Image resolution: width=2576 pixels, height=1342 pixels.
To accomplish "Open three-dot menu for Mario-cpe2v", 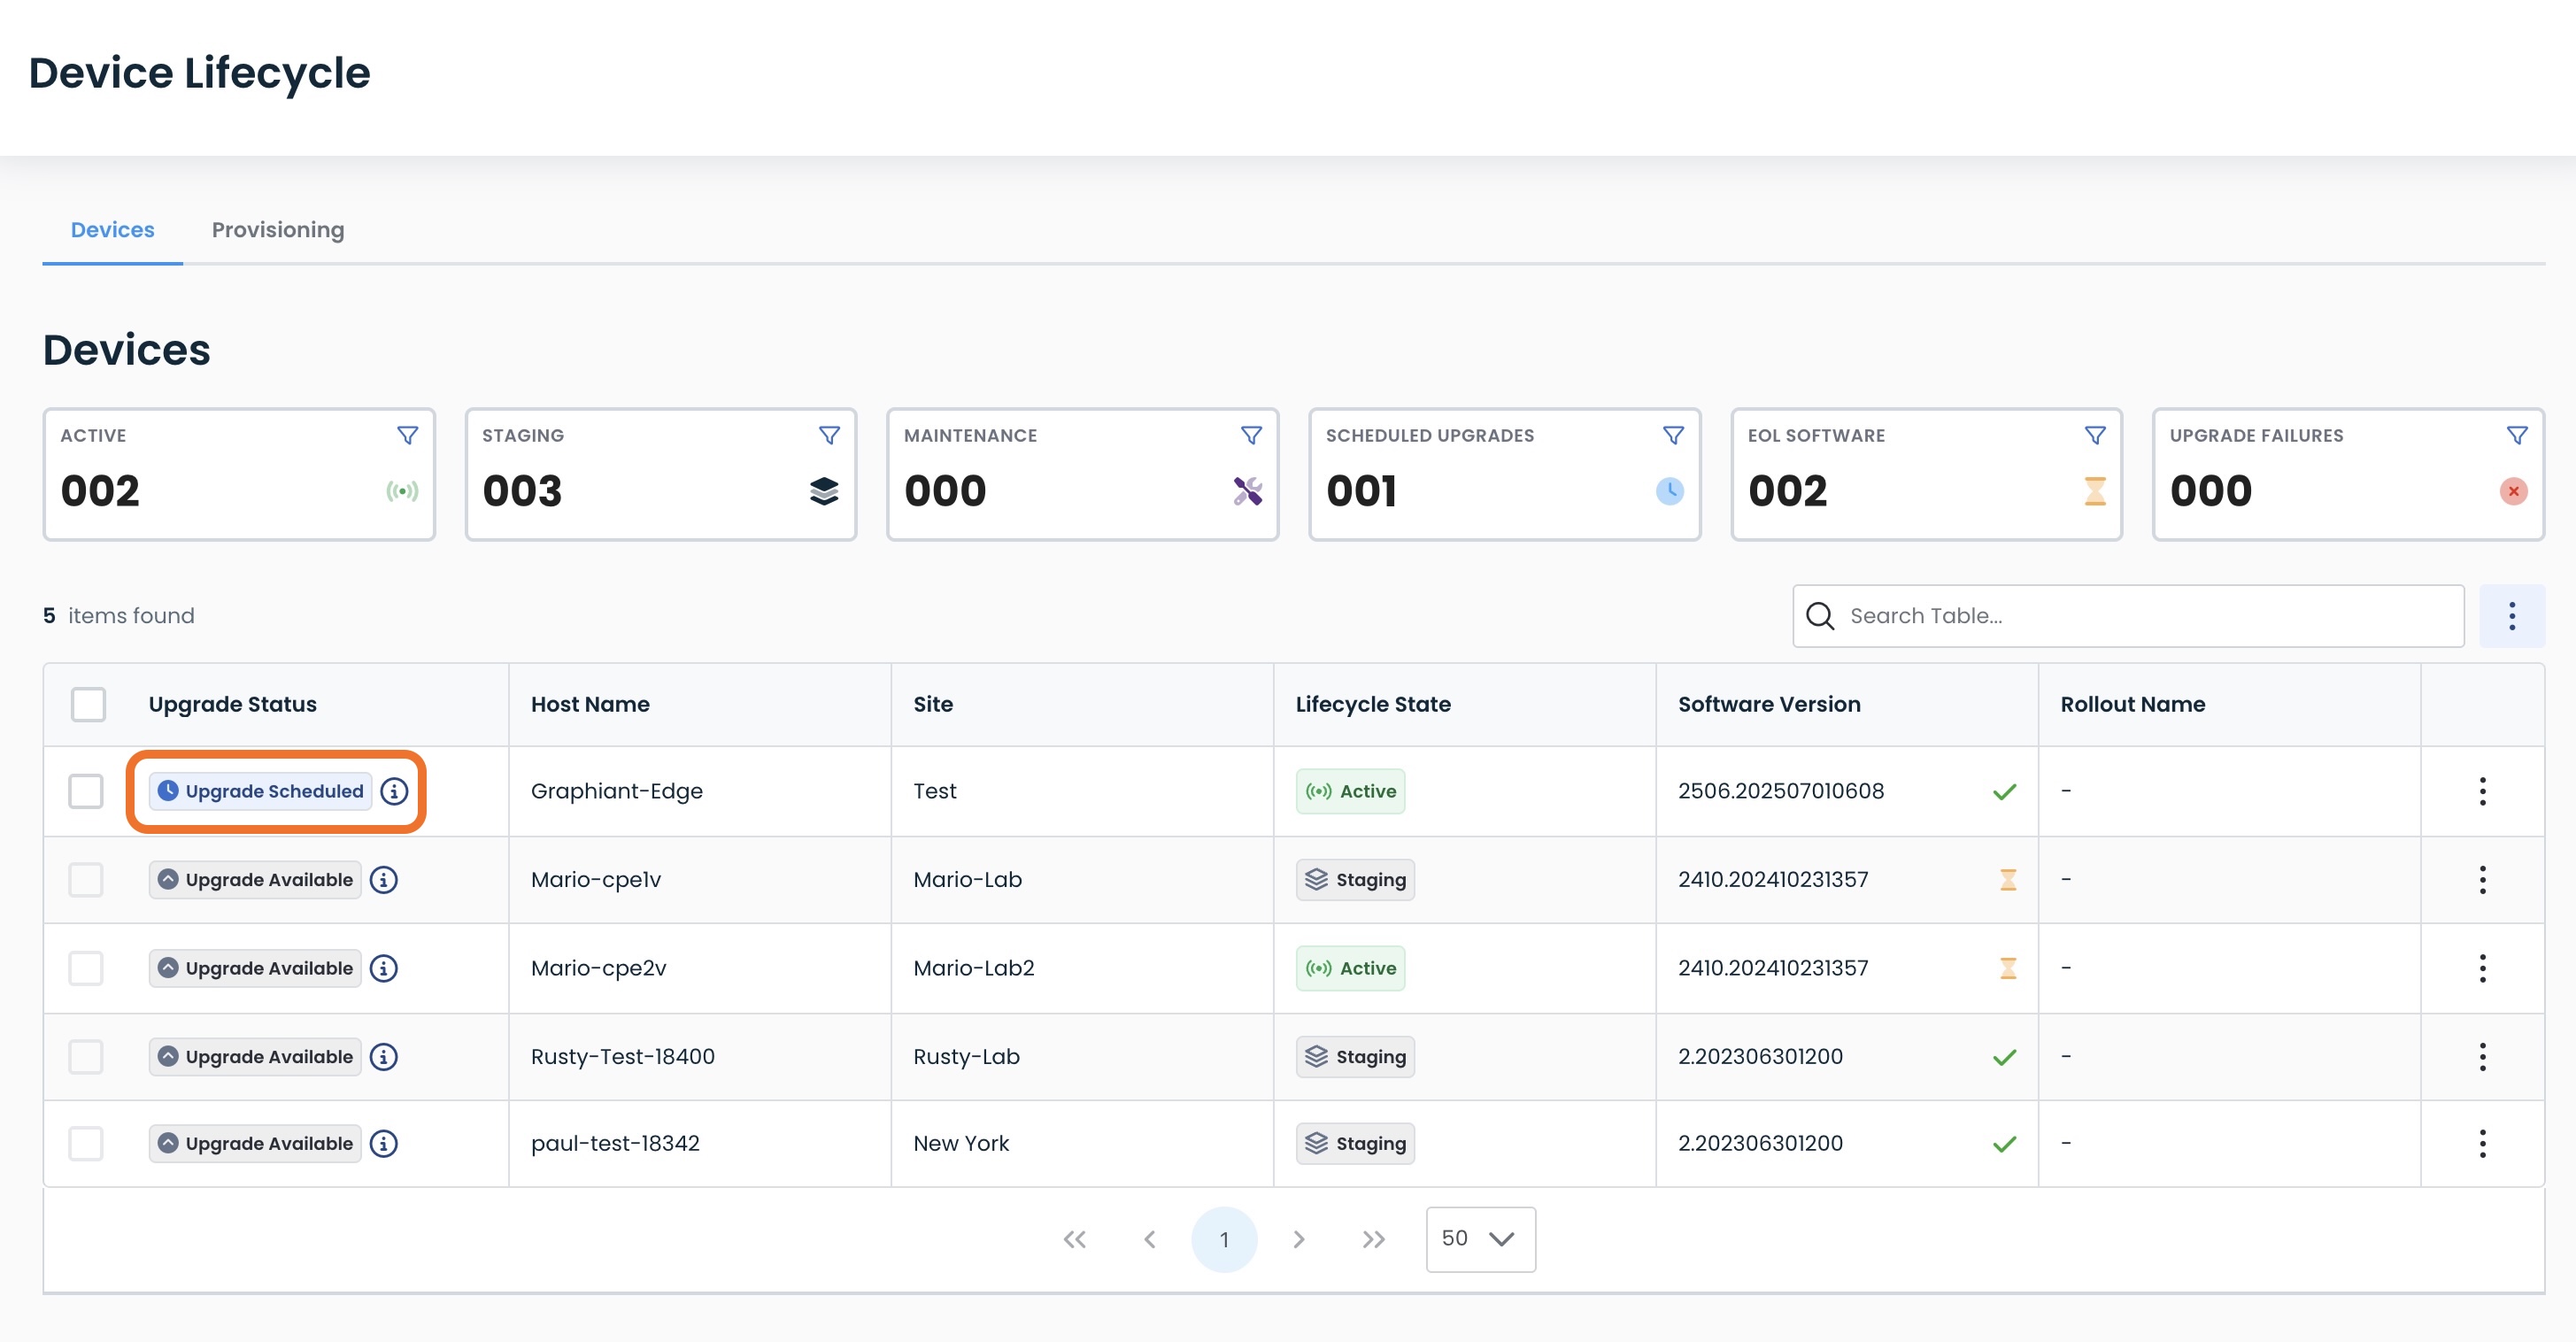I will (x=2482, y=968).
